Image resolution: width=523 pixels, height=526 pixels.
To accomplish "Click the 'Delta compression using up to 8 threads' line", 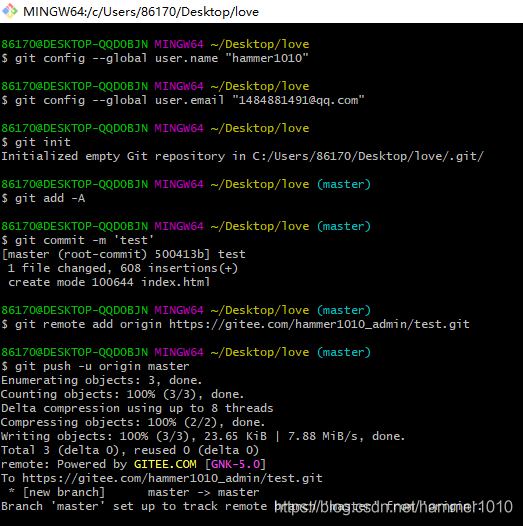I will click(x=137, y=408).
